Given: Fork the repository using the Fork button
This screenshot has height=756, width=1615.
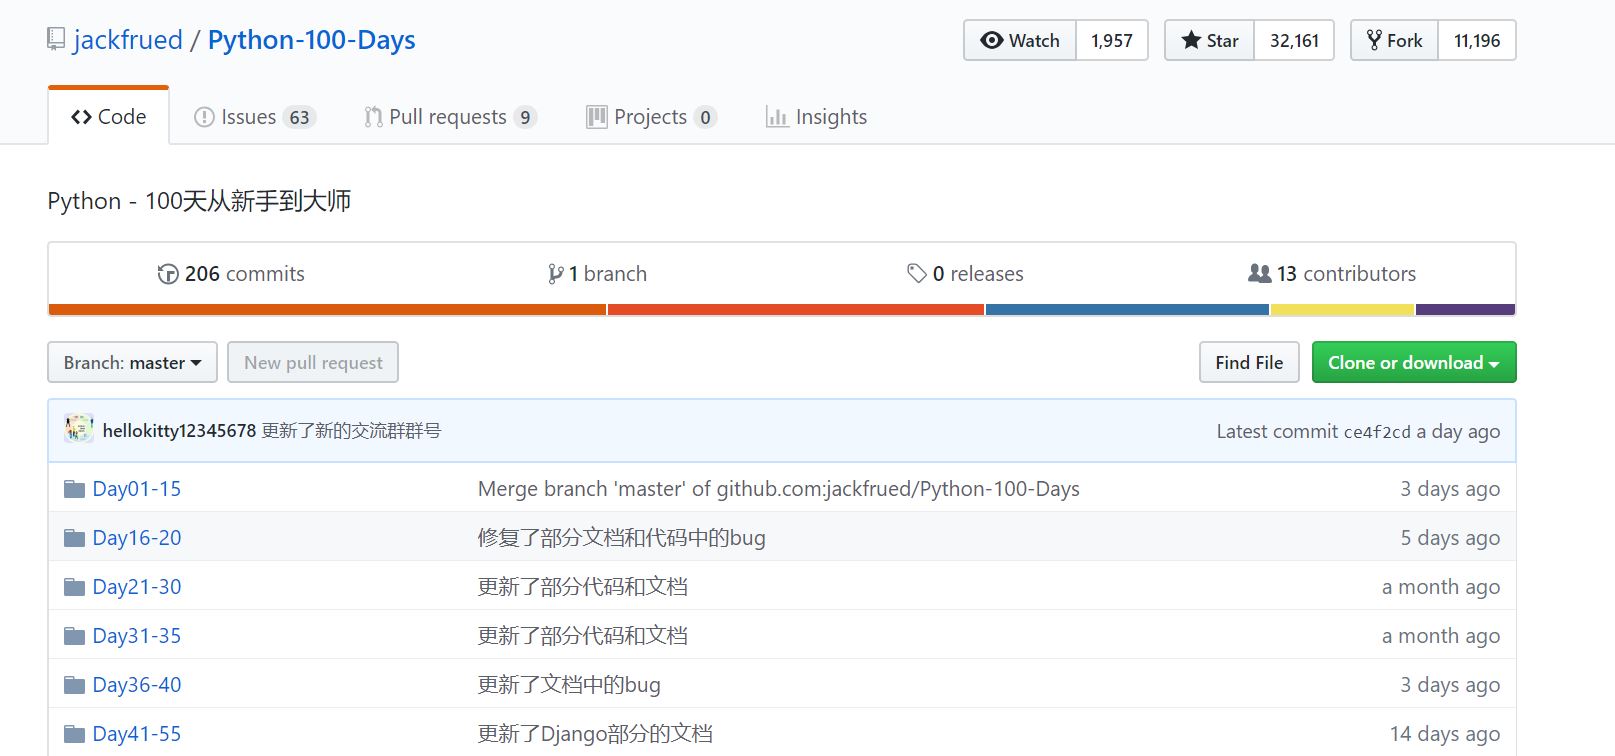Looking at the screenshot, I should point(1395,41).
